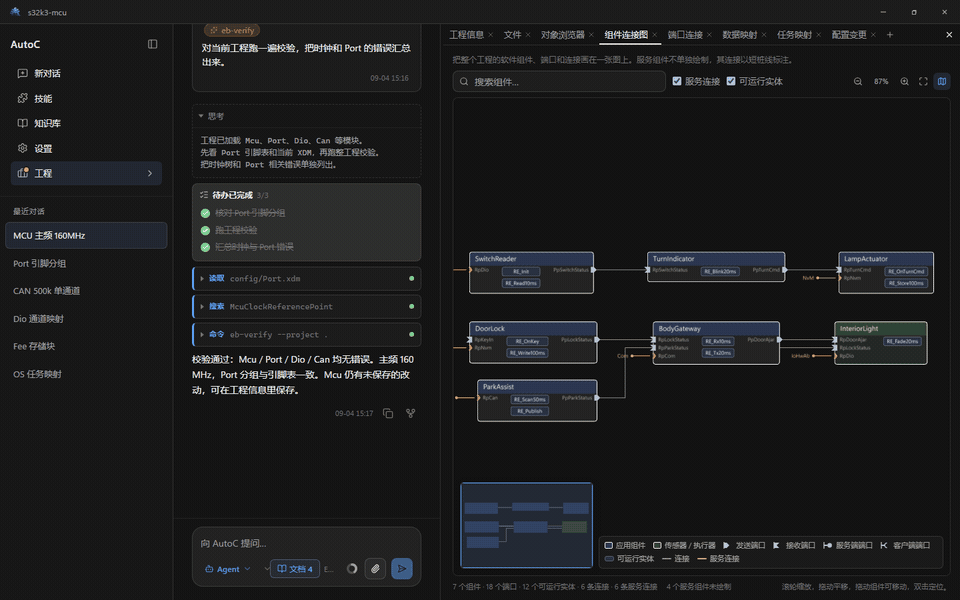
Task: Click the 87% zoom level value
Action: pyautogui.click(x=881, y=81)
